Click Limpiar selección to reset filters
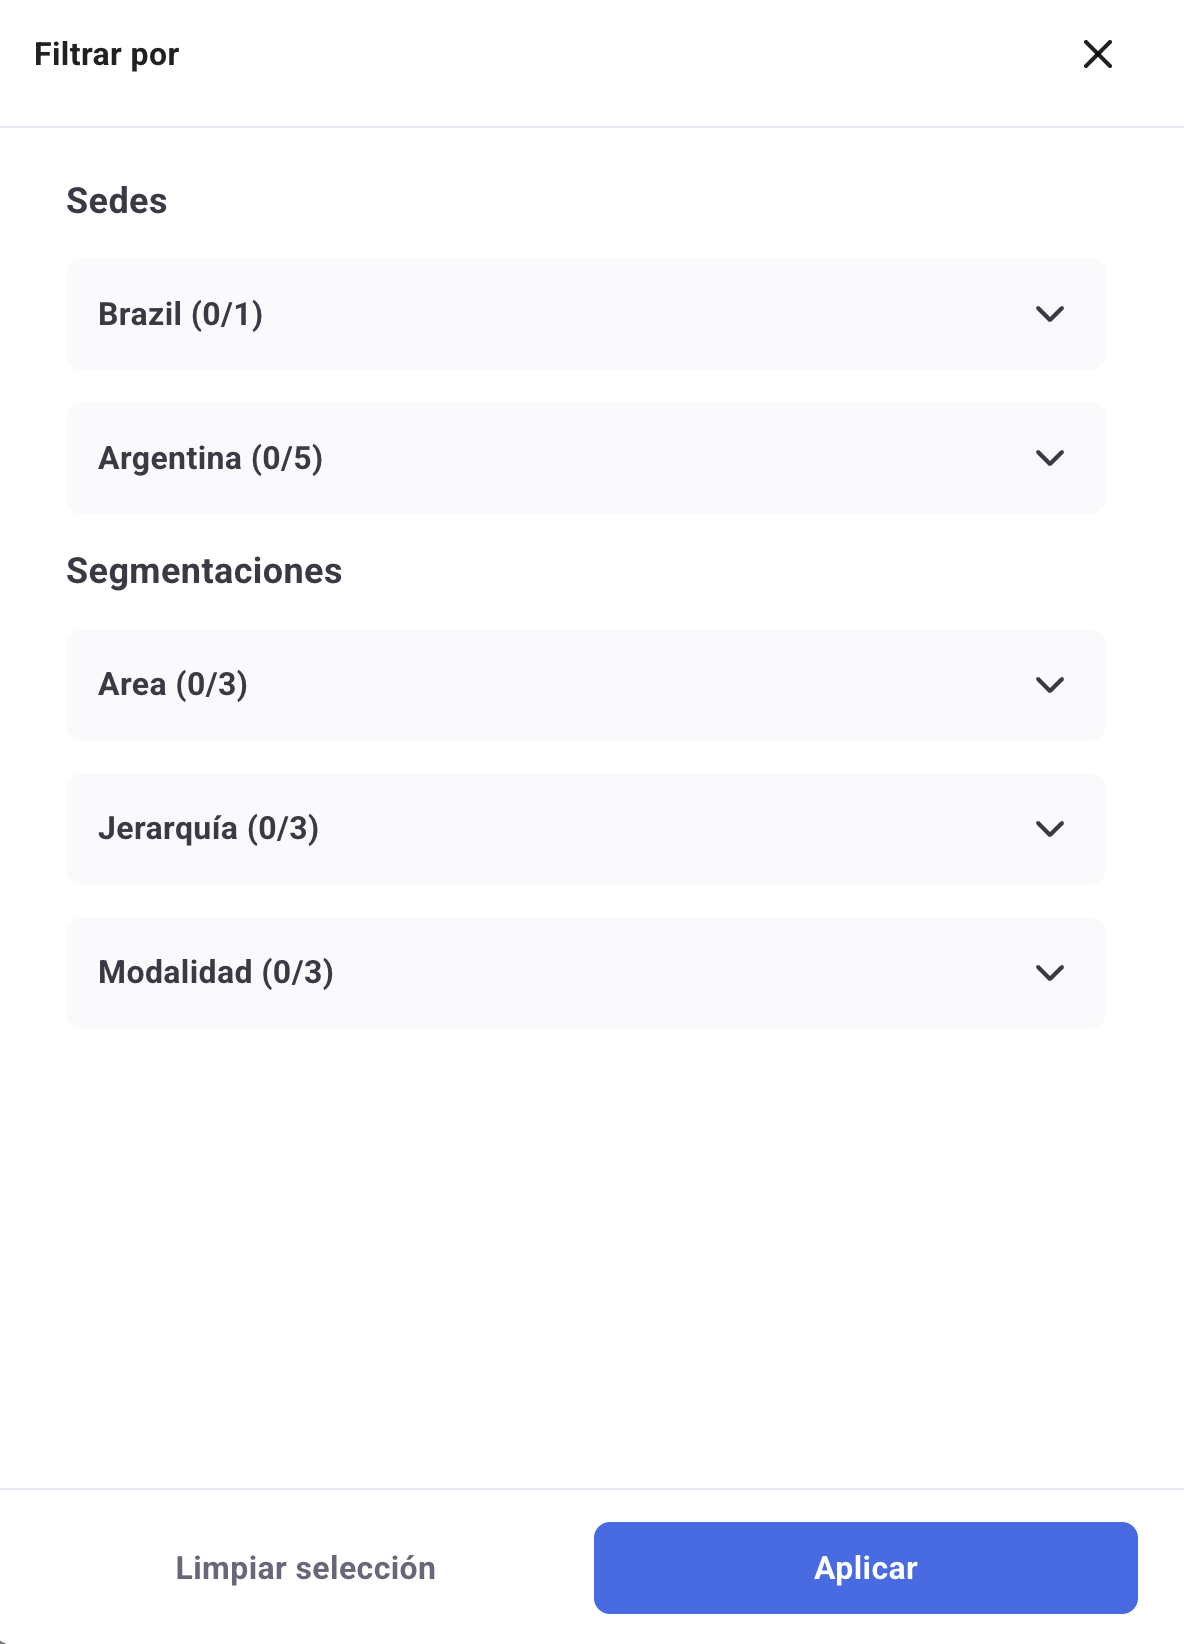Viewport: 1184px width, 1644px height. click(305, 1568)
